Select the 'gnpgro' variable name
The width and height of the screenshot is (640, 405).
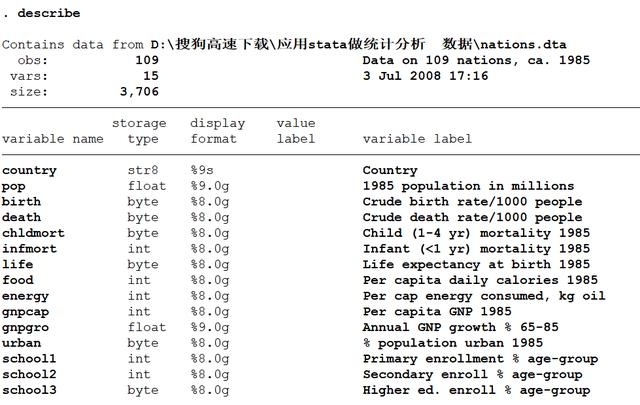tap(25, 328)
